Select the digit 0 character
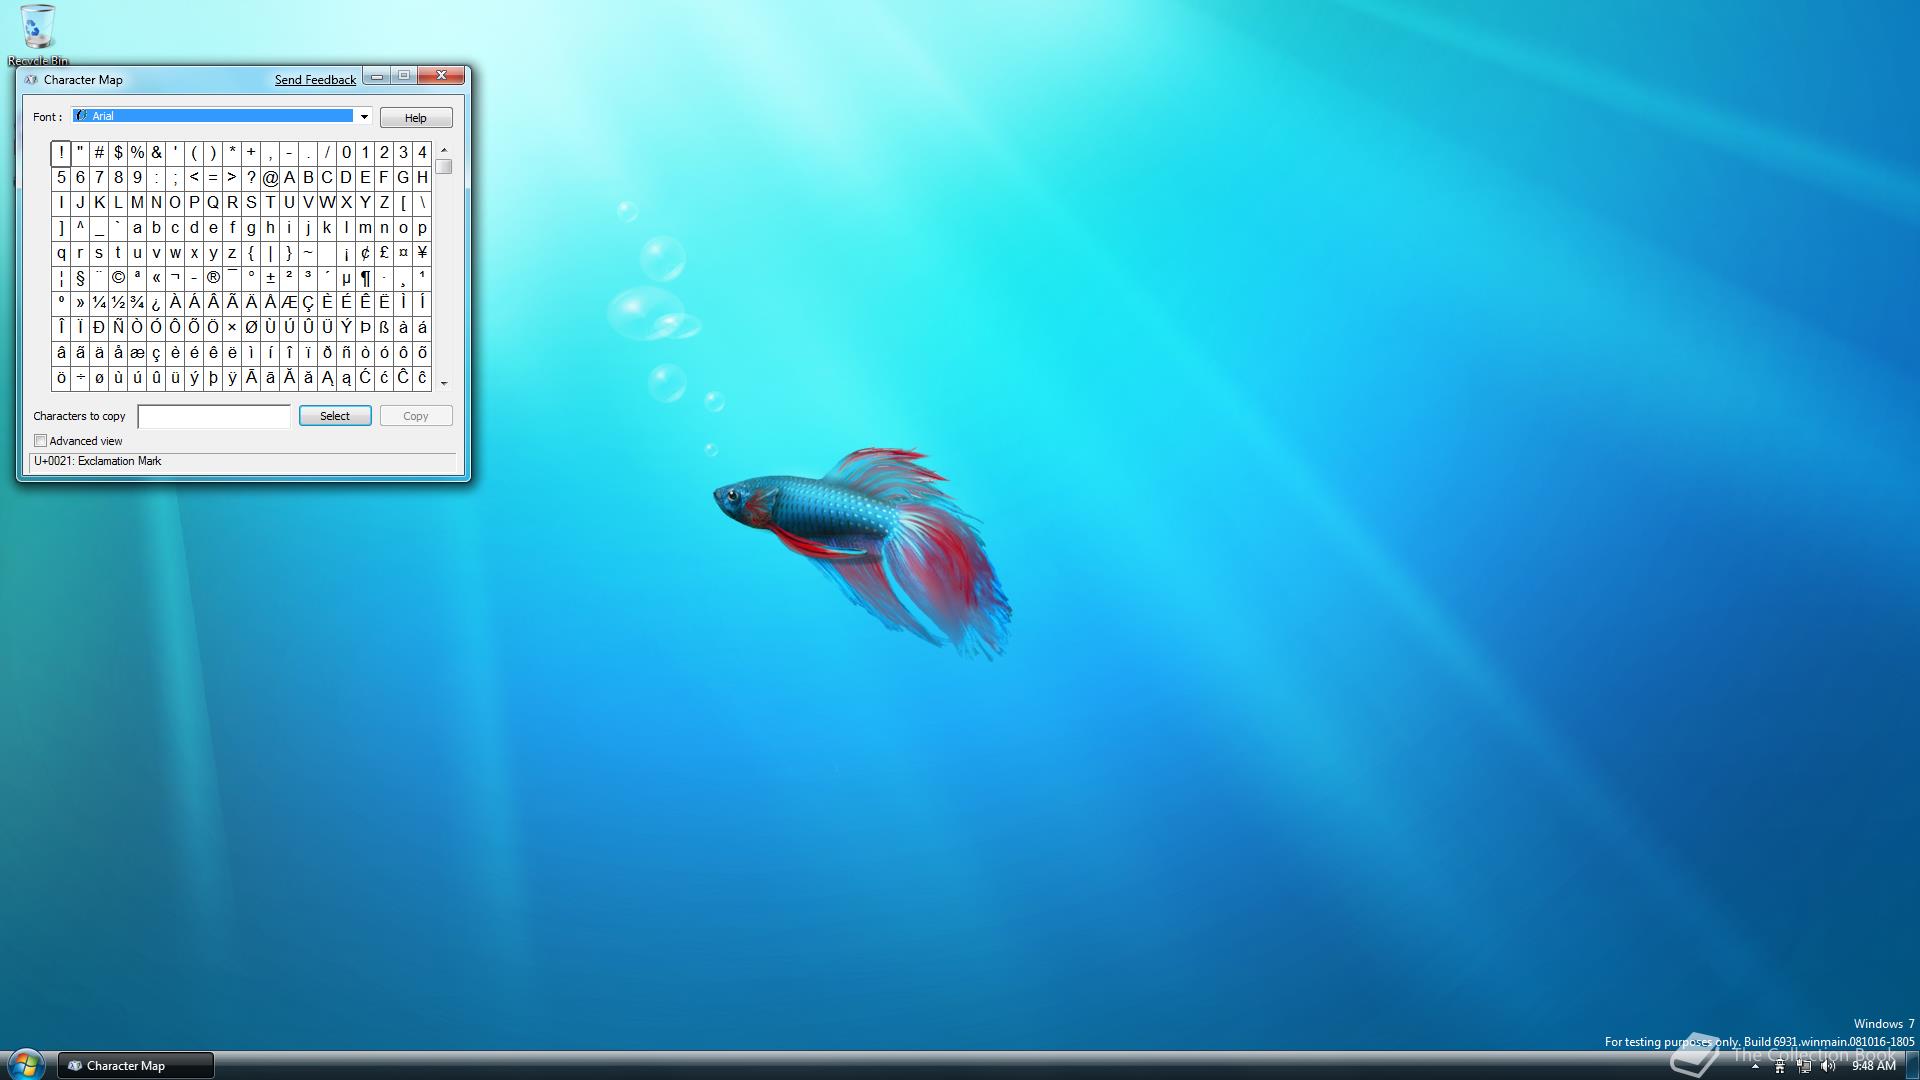 (x=346, y=153)
